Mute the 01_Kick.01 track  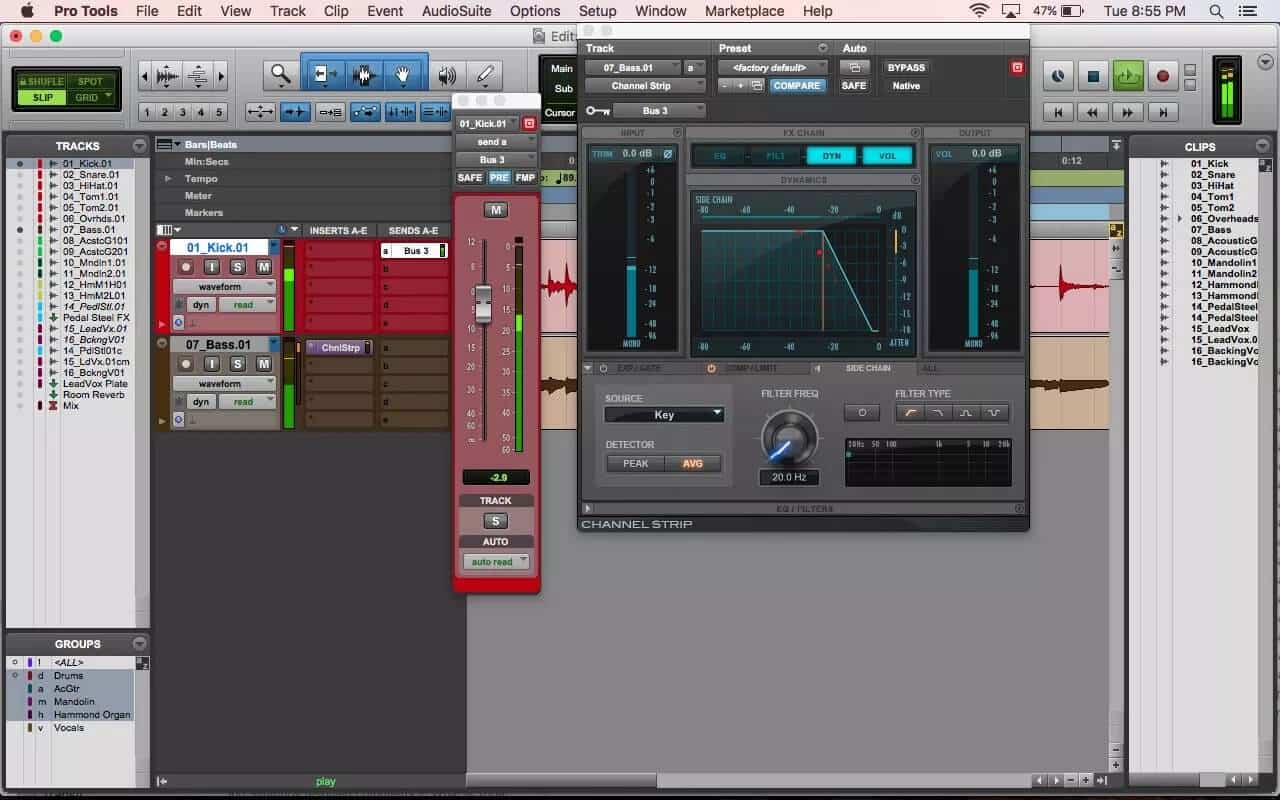(263, 267)
